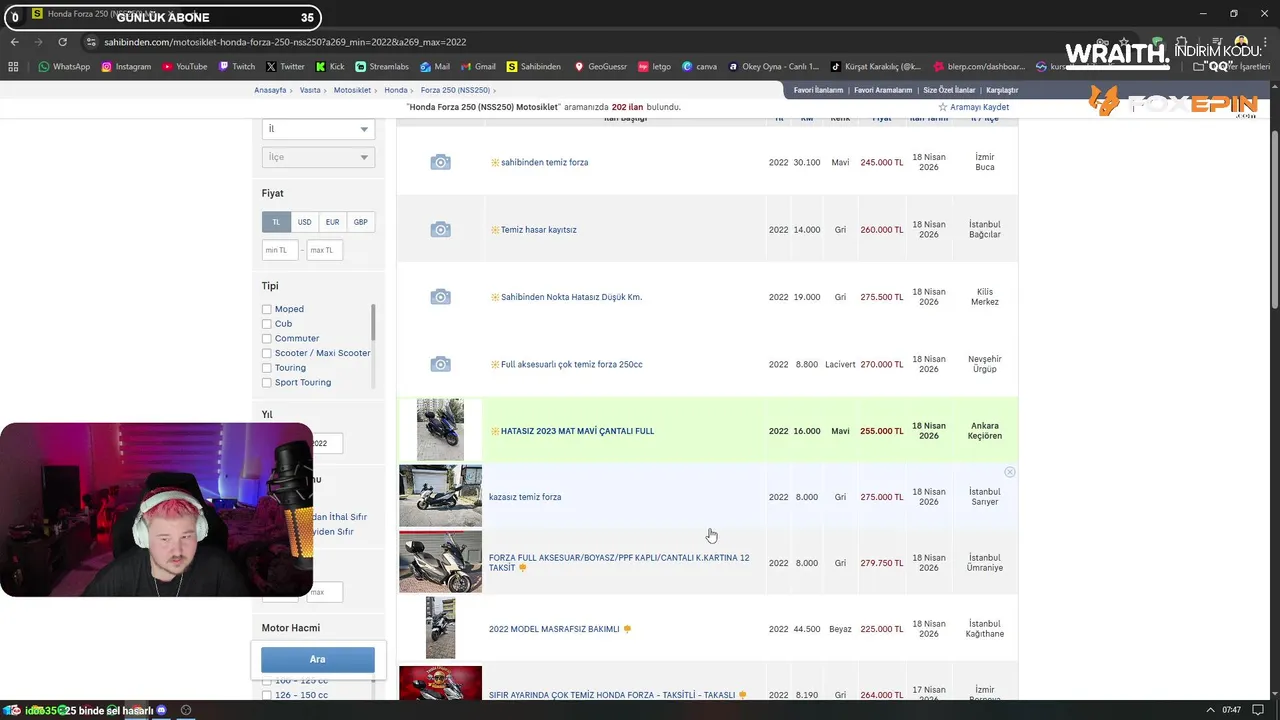The width and height of the screenshot is (1280, 720).
Task: Open the Windows notification center icon
Action: [1258, 710]
